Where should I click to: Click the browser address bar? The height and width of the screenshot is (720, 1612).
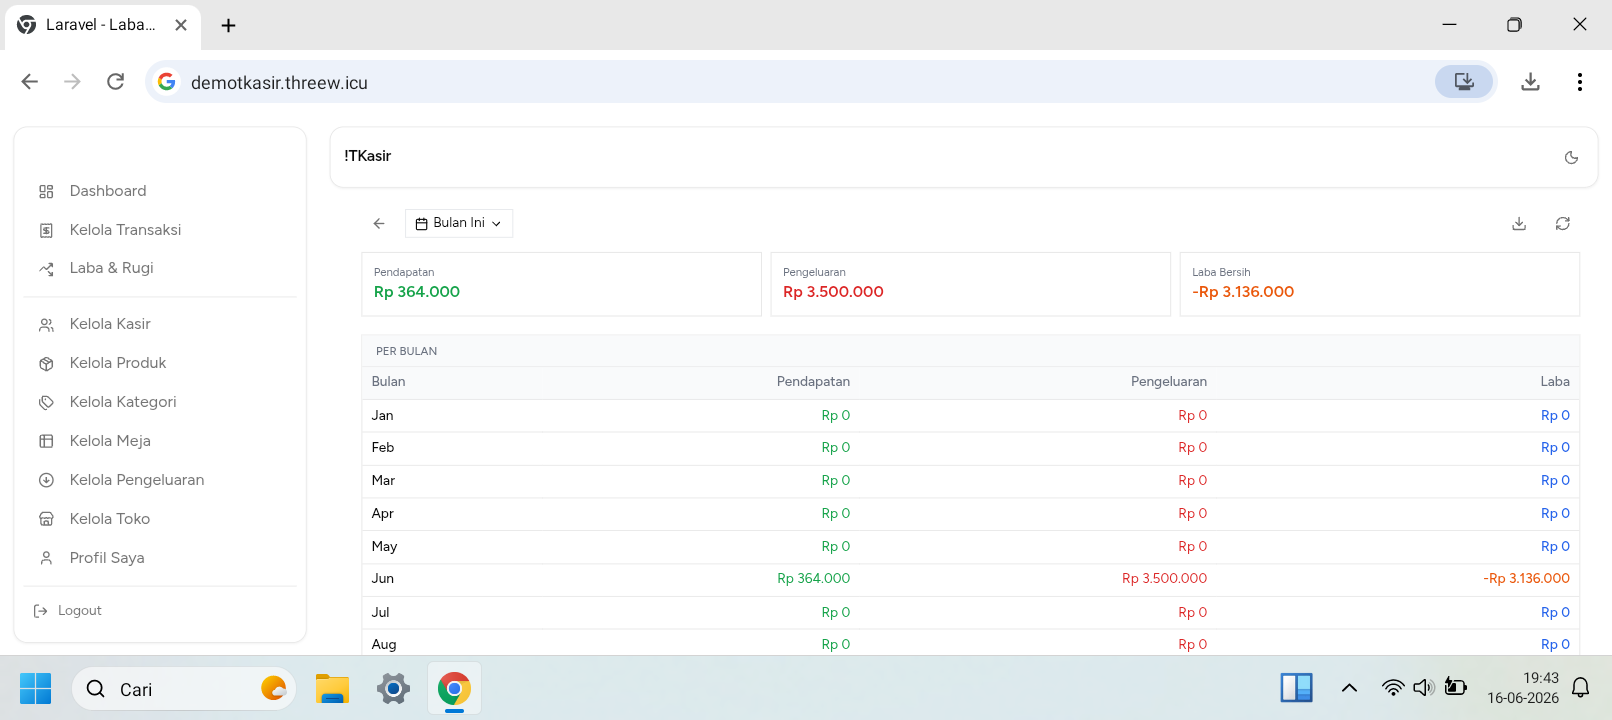pos(790,82)
